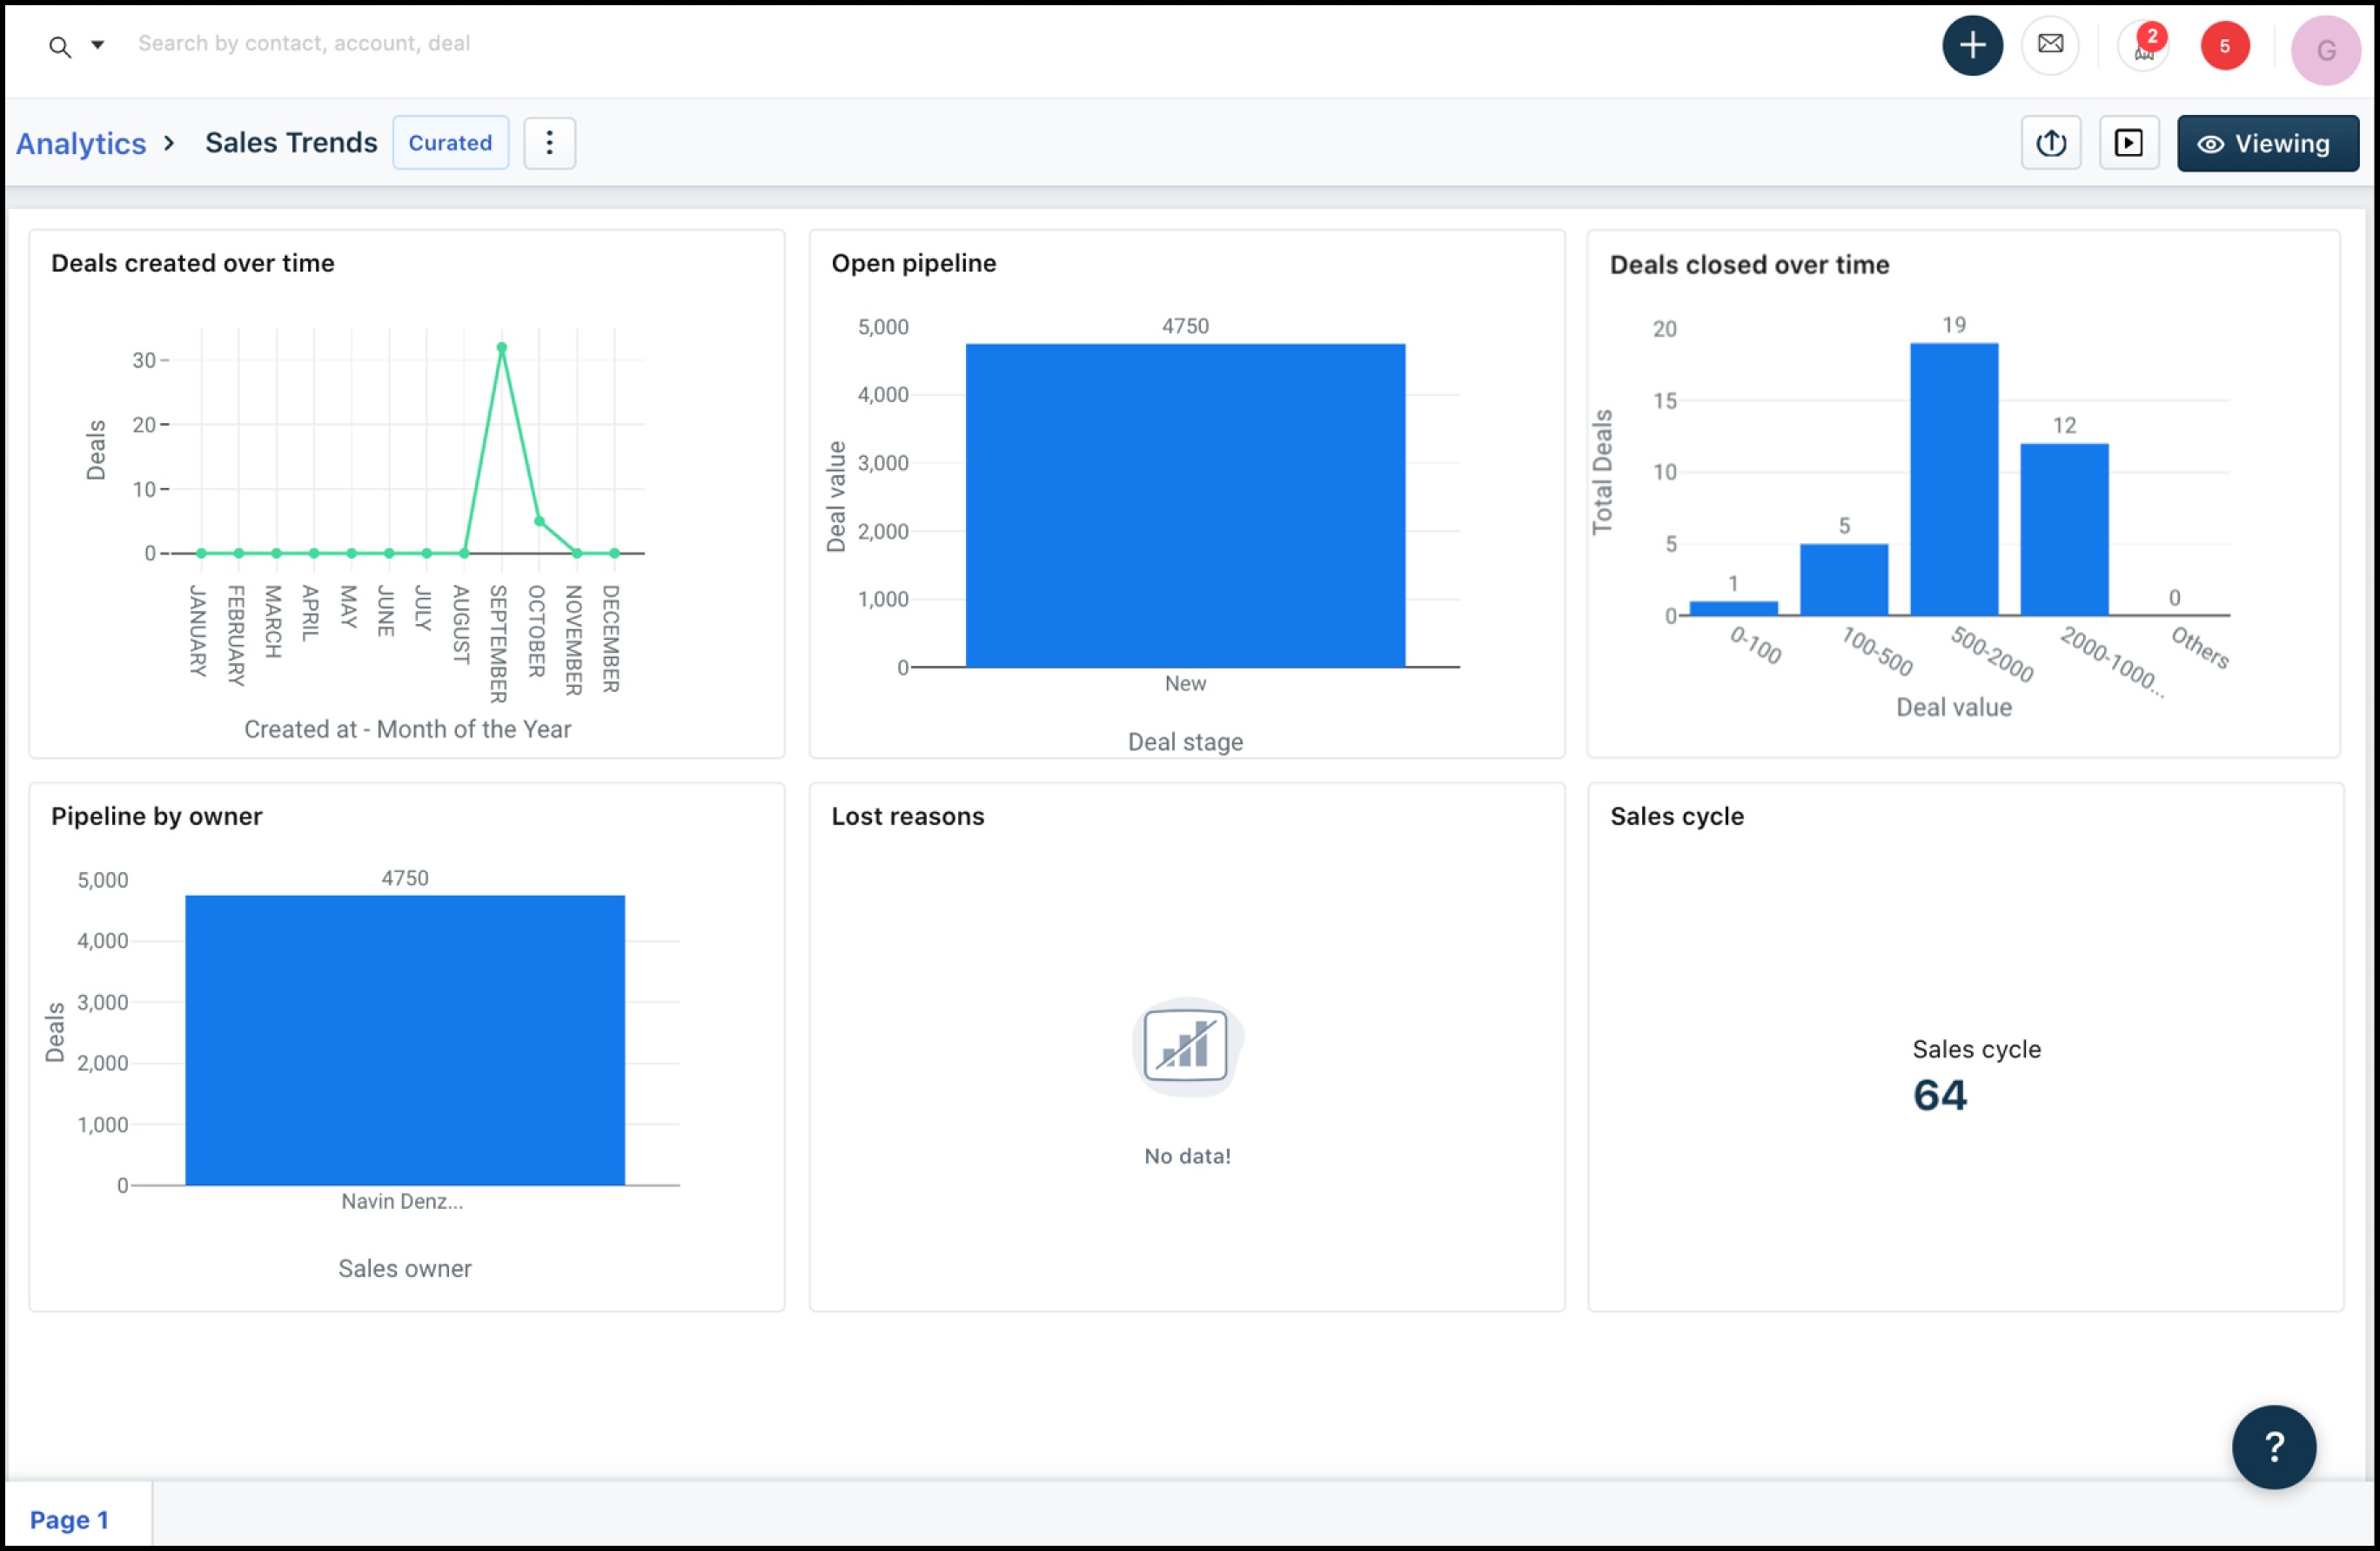
Task: Click the Navin Denz... pipeline bar
Action: tap(405, 1040)
